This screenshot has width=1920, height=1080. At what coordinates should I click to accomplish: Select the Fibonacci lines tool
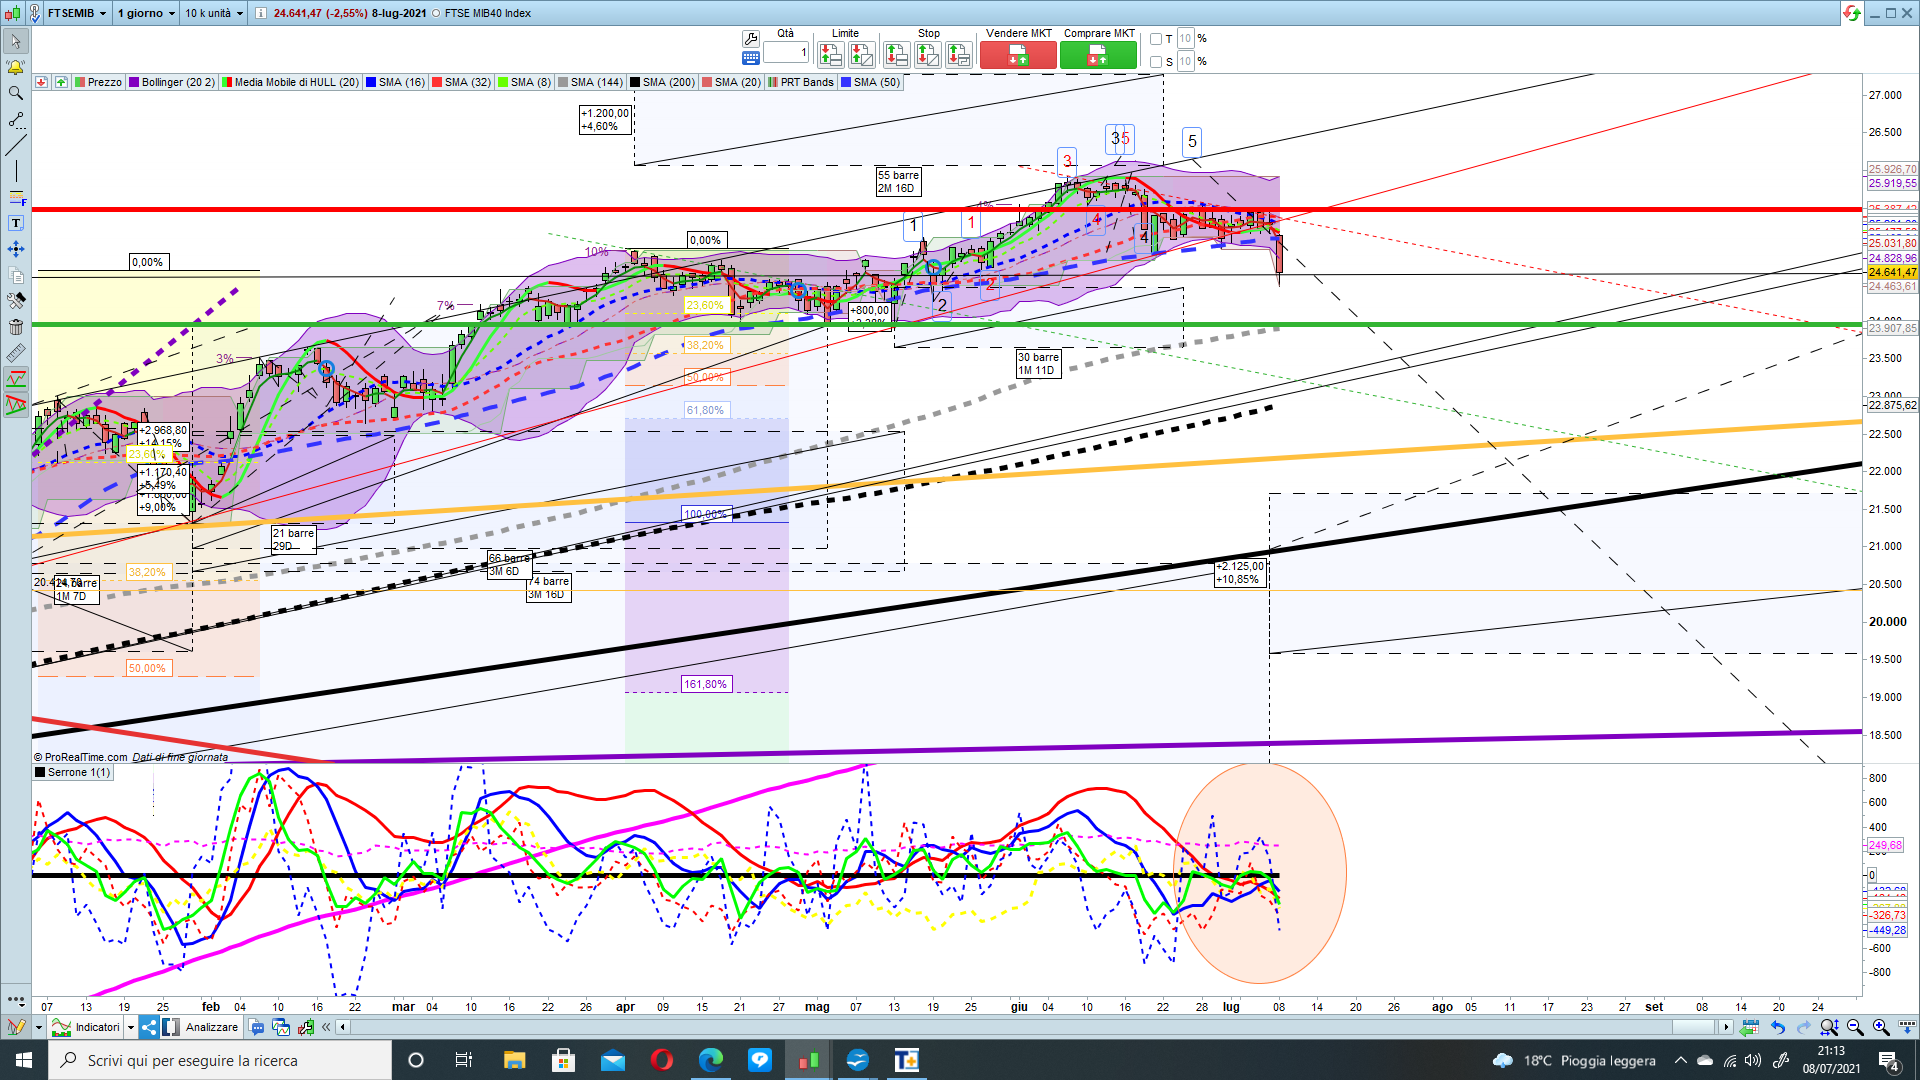click(16, 197)
